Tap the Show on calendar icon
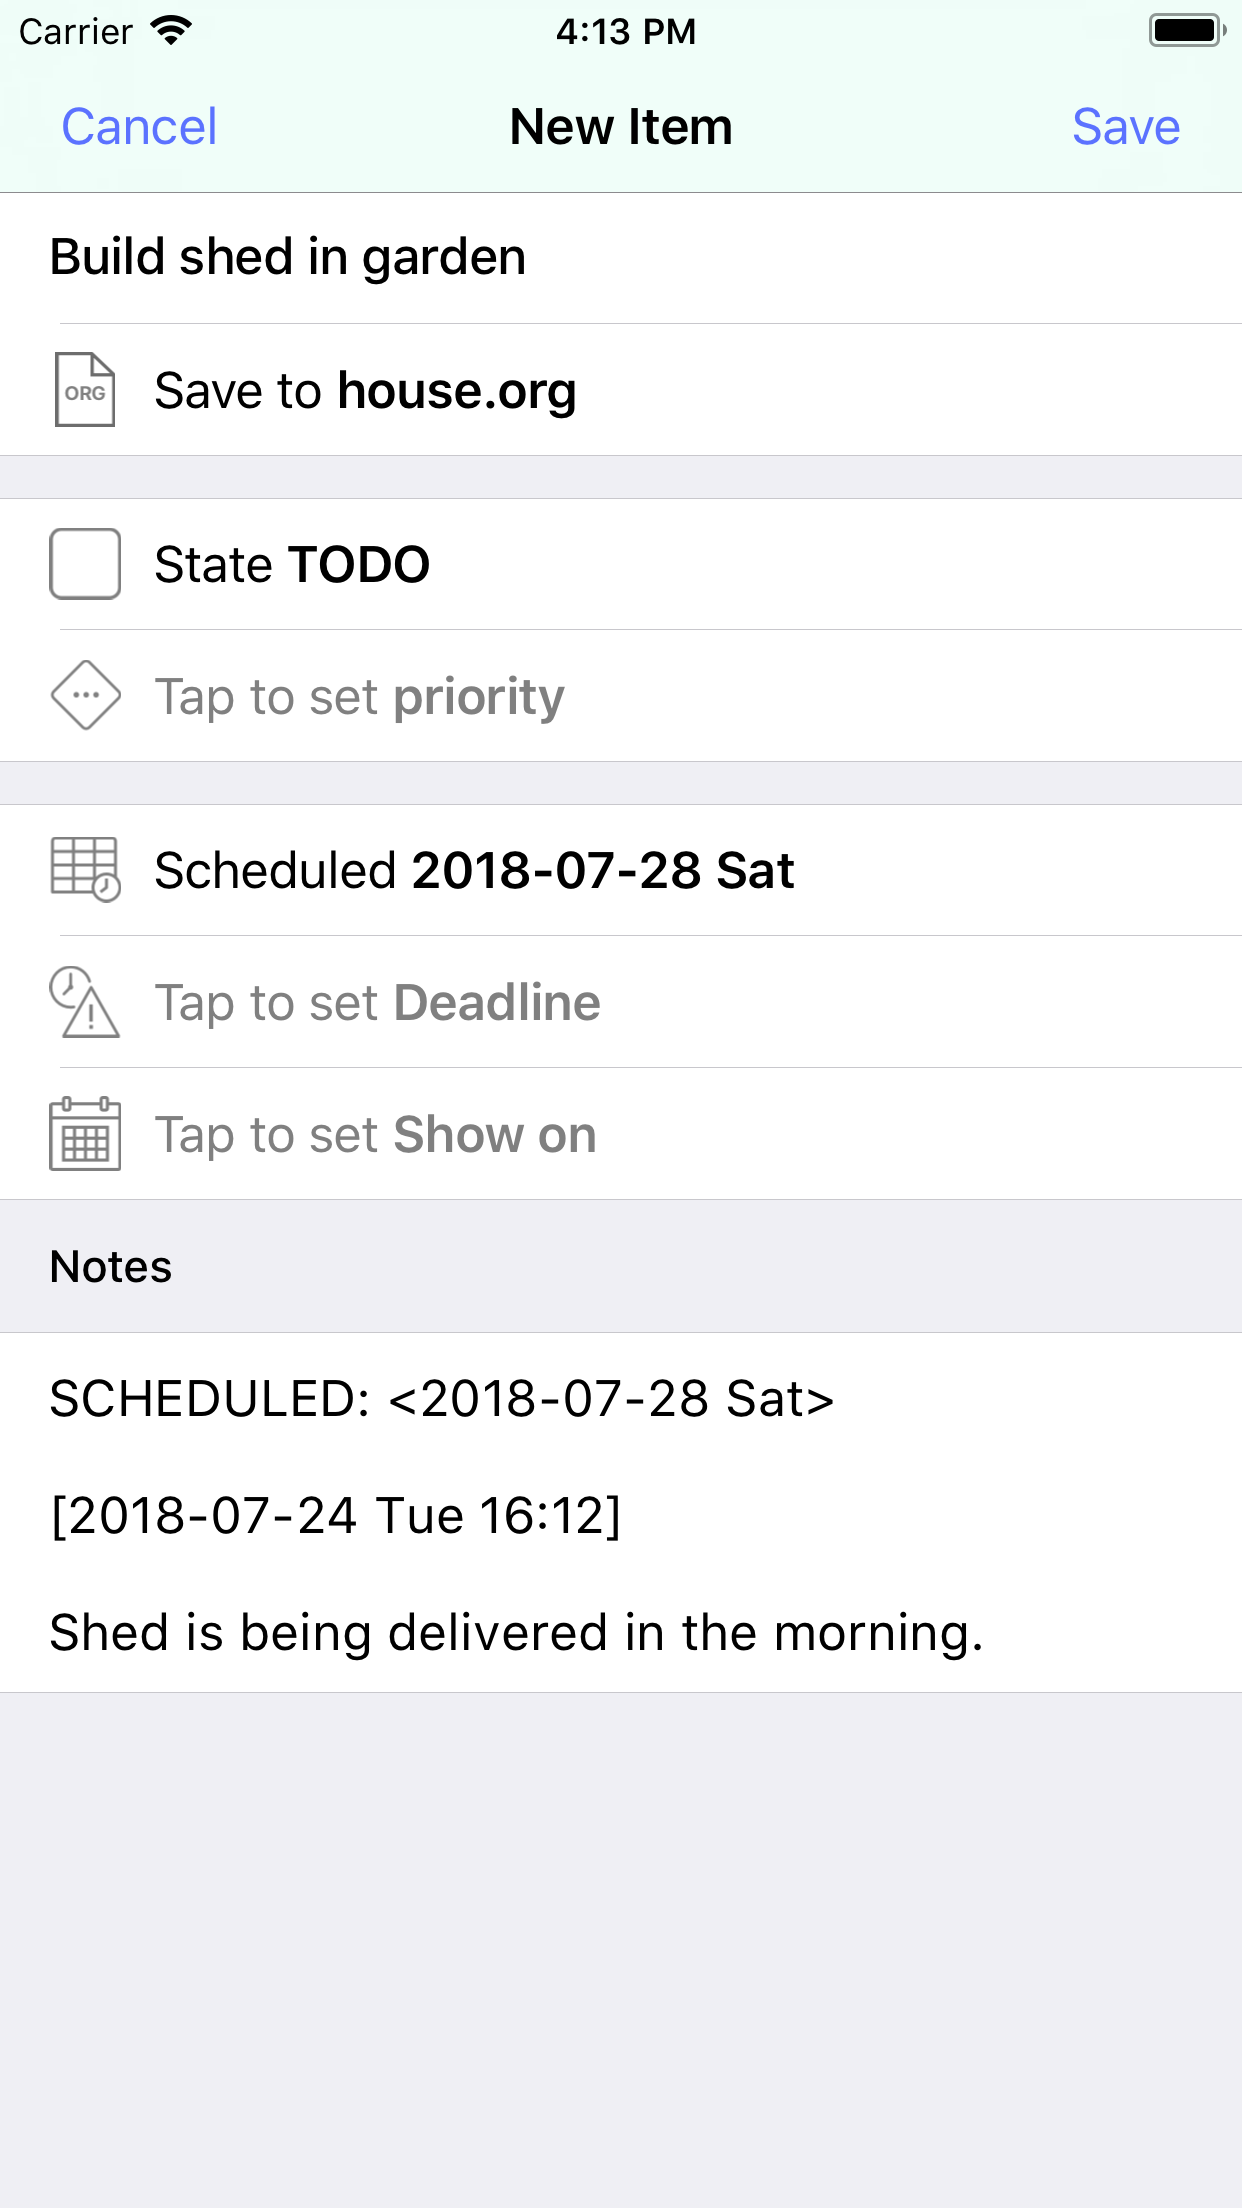 click(x=85, y=1134)
